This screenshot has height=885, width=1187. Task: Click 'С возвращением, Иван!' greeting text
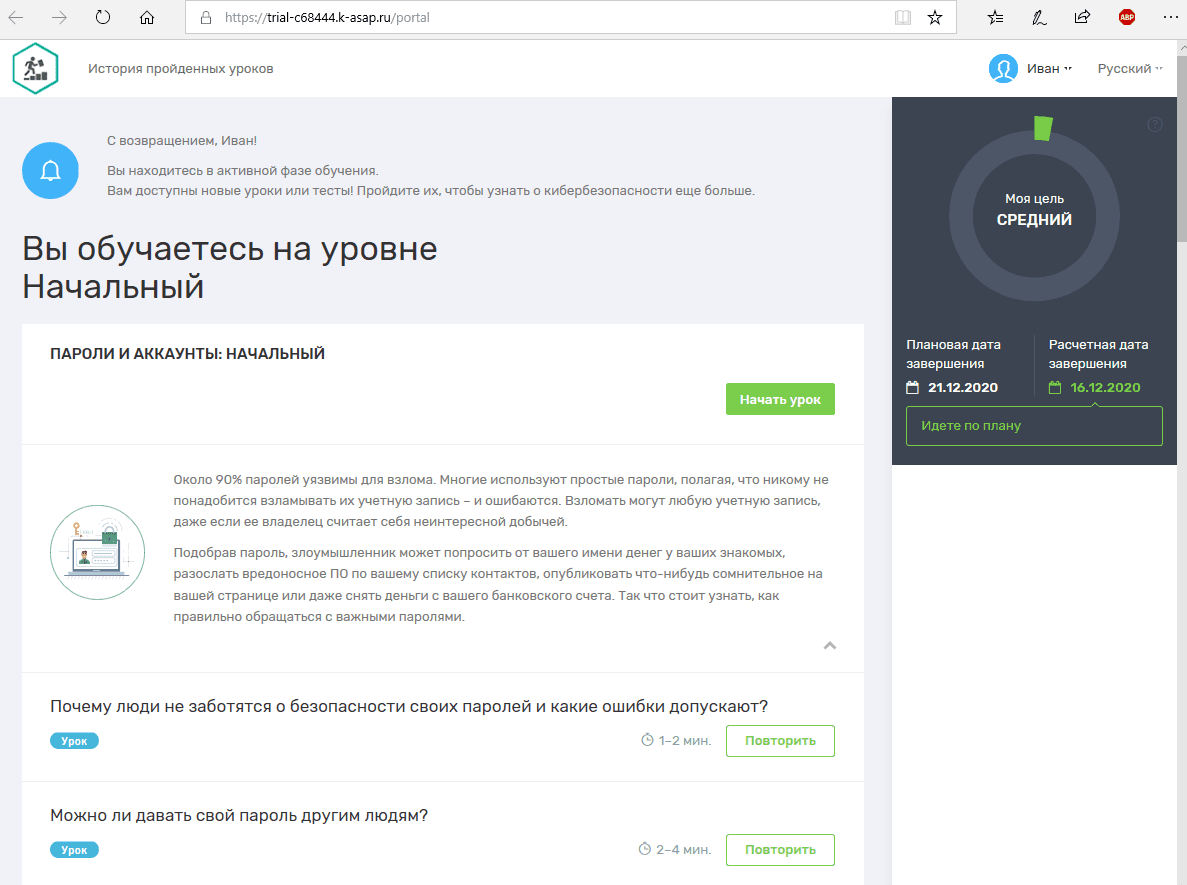[x=182, y=141]
